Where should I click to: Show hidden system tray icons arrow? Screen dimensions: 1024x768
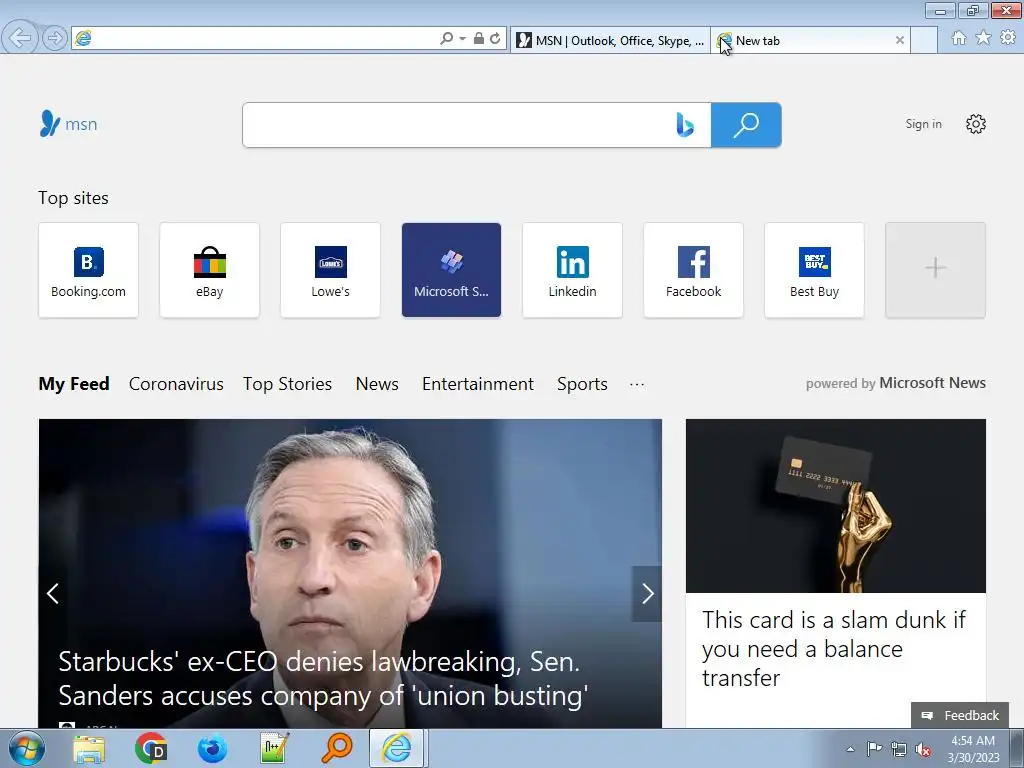[x=850, y=749]
